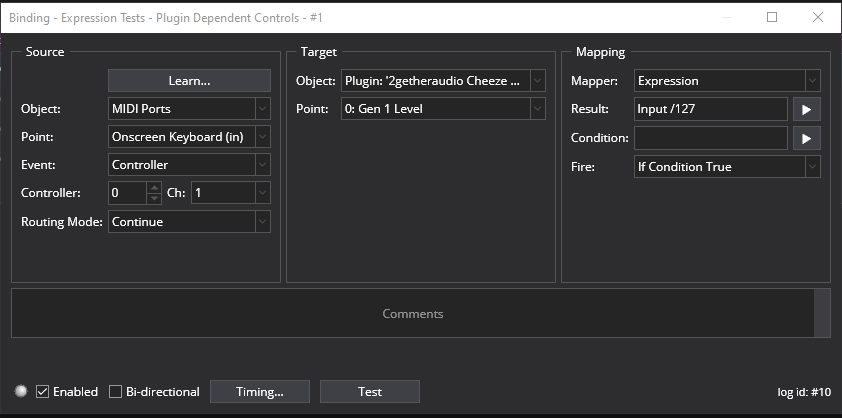Viewport: 842px width, 418px height.
Task: Click the Test button
Action: (370, 391)
